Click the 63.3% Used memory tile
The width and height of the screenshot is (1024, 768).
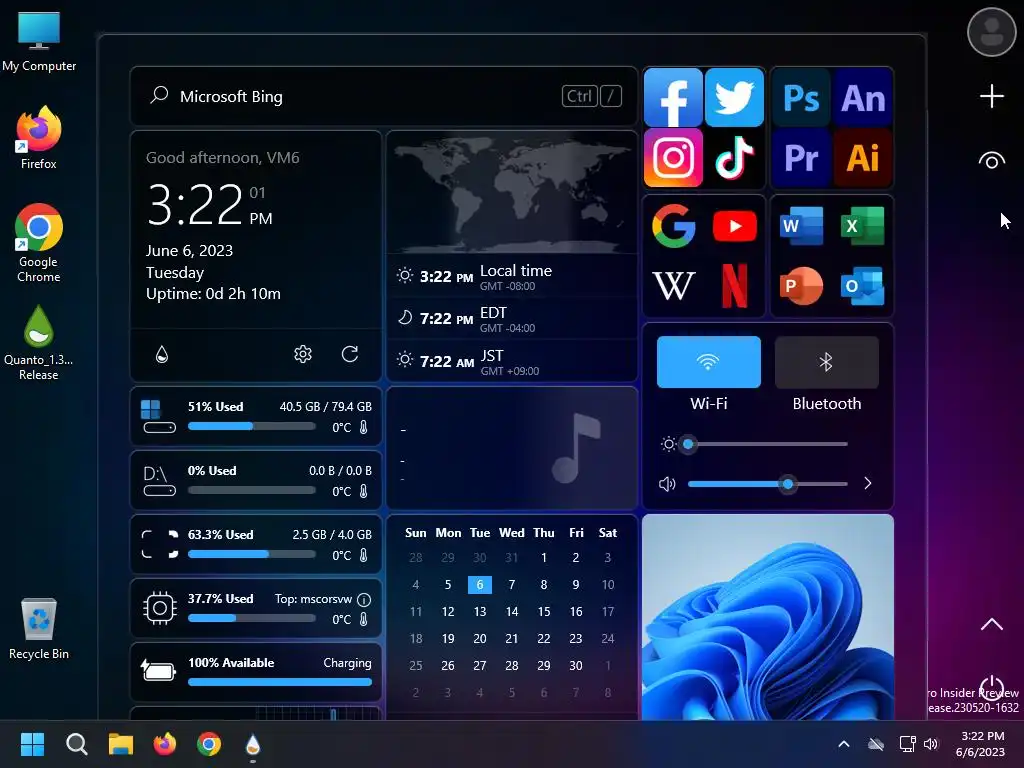pos(256,544)
